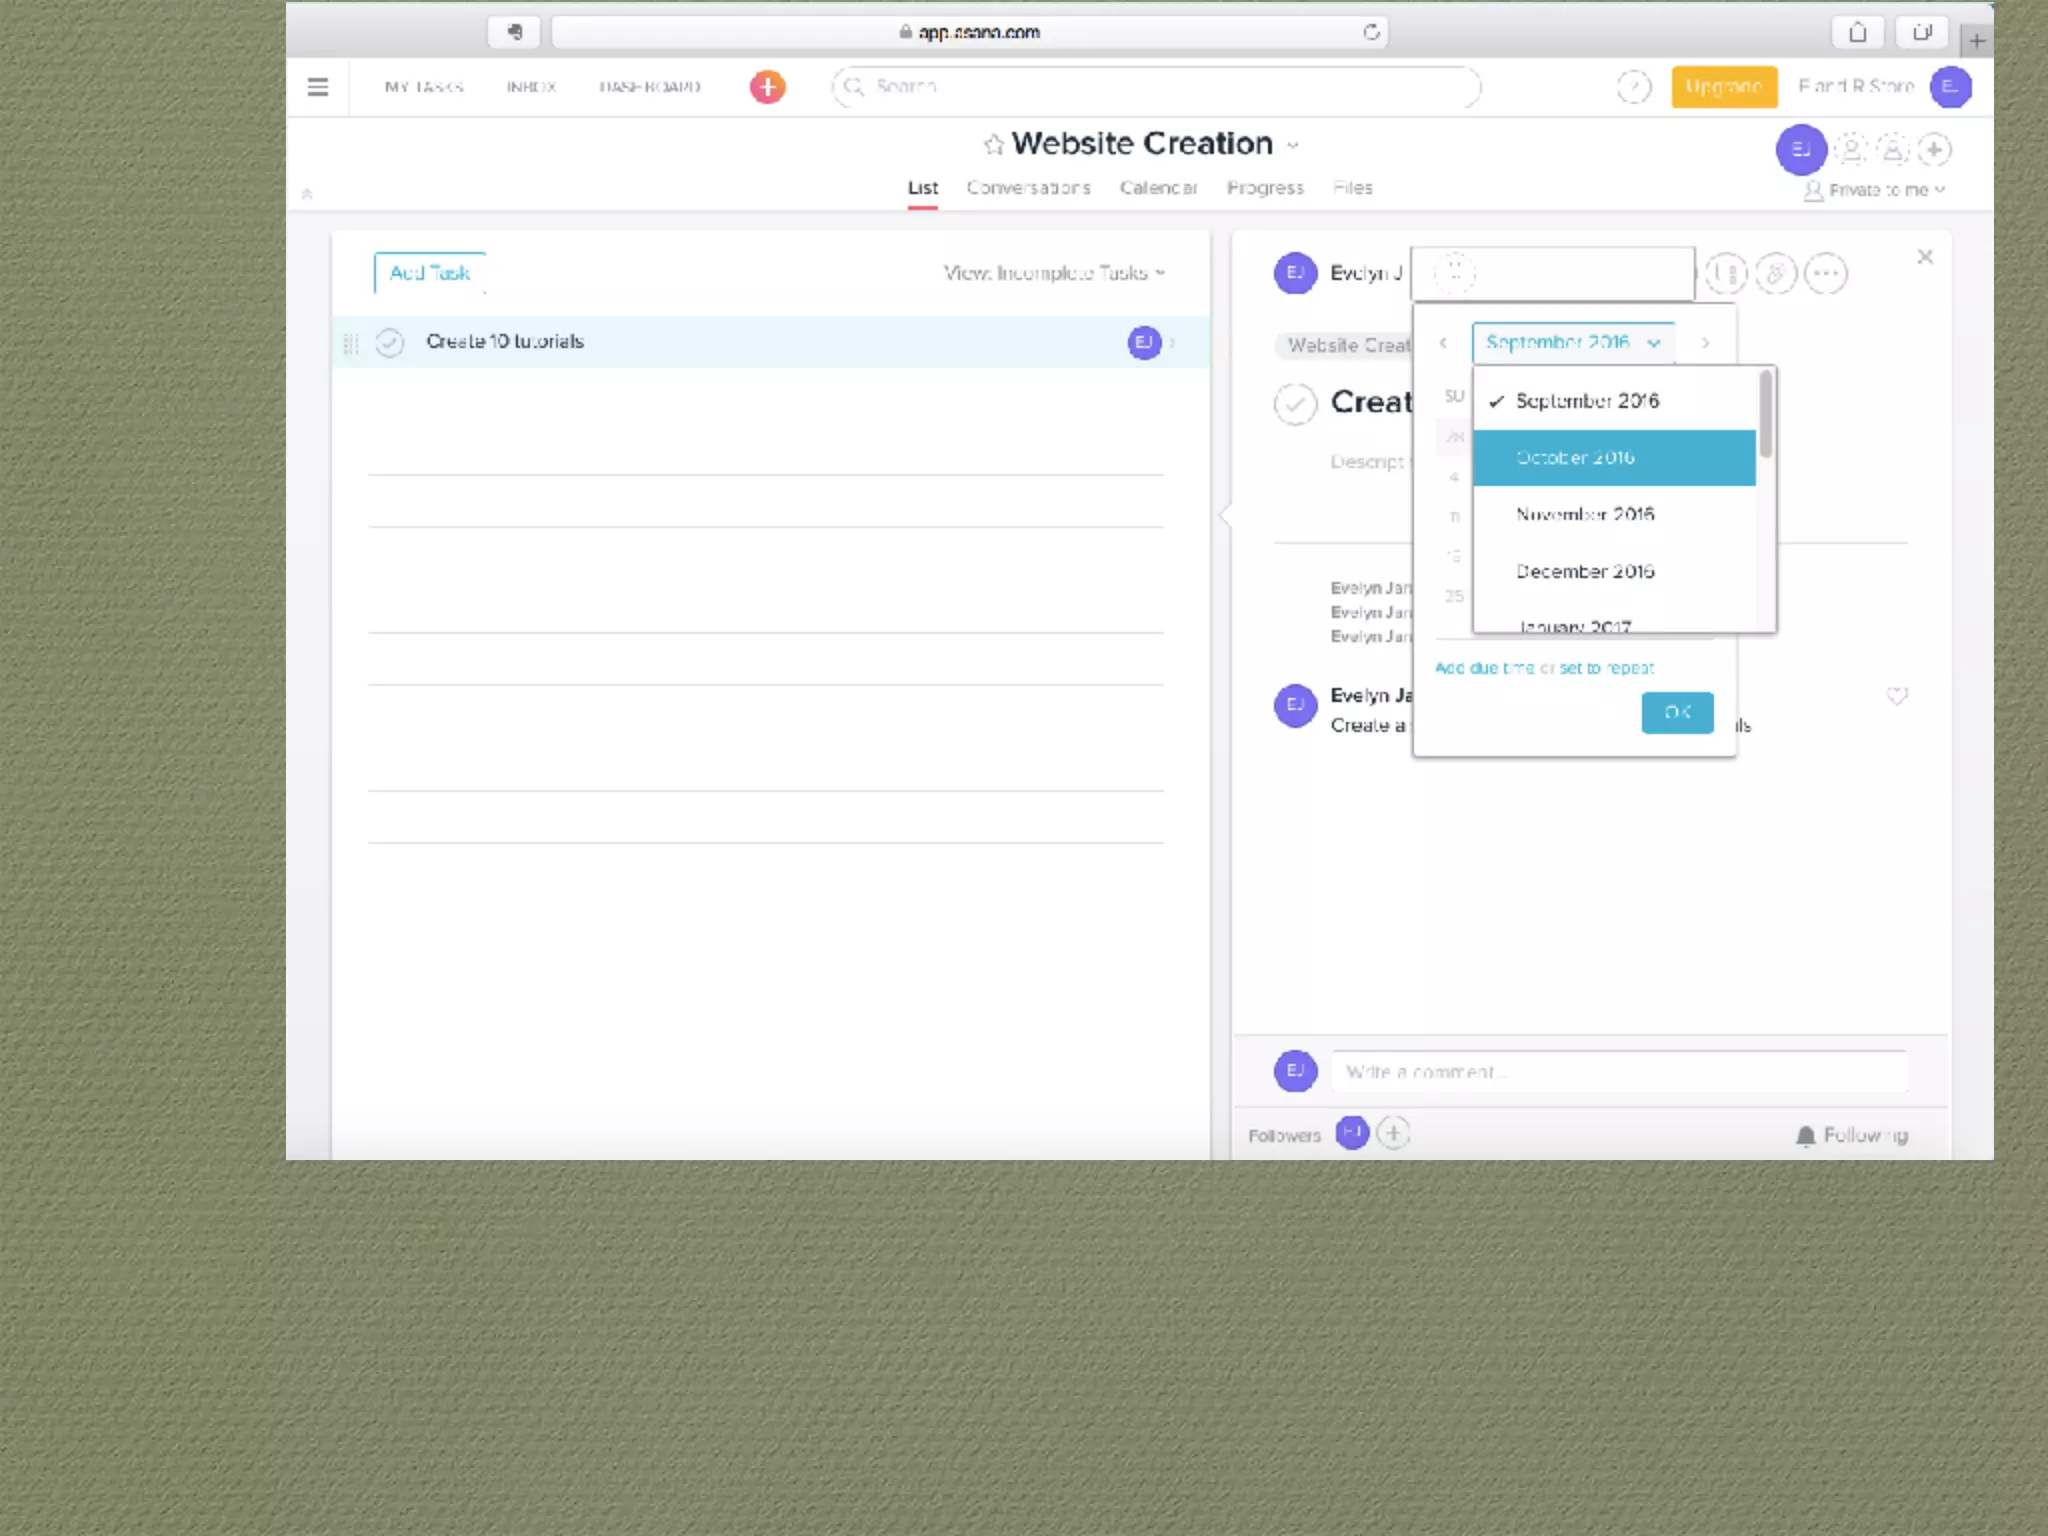Click the add member plus icon
The image size is (2048, 1536).
pos(1934,150)
